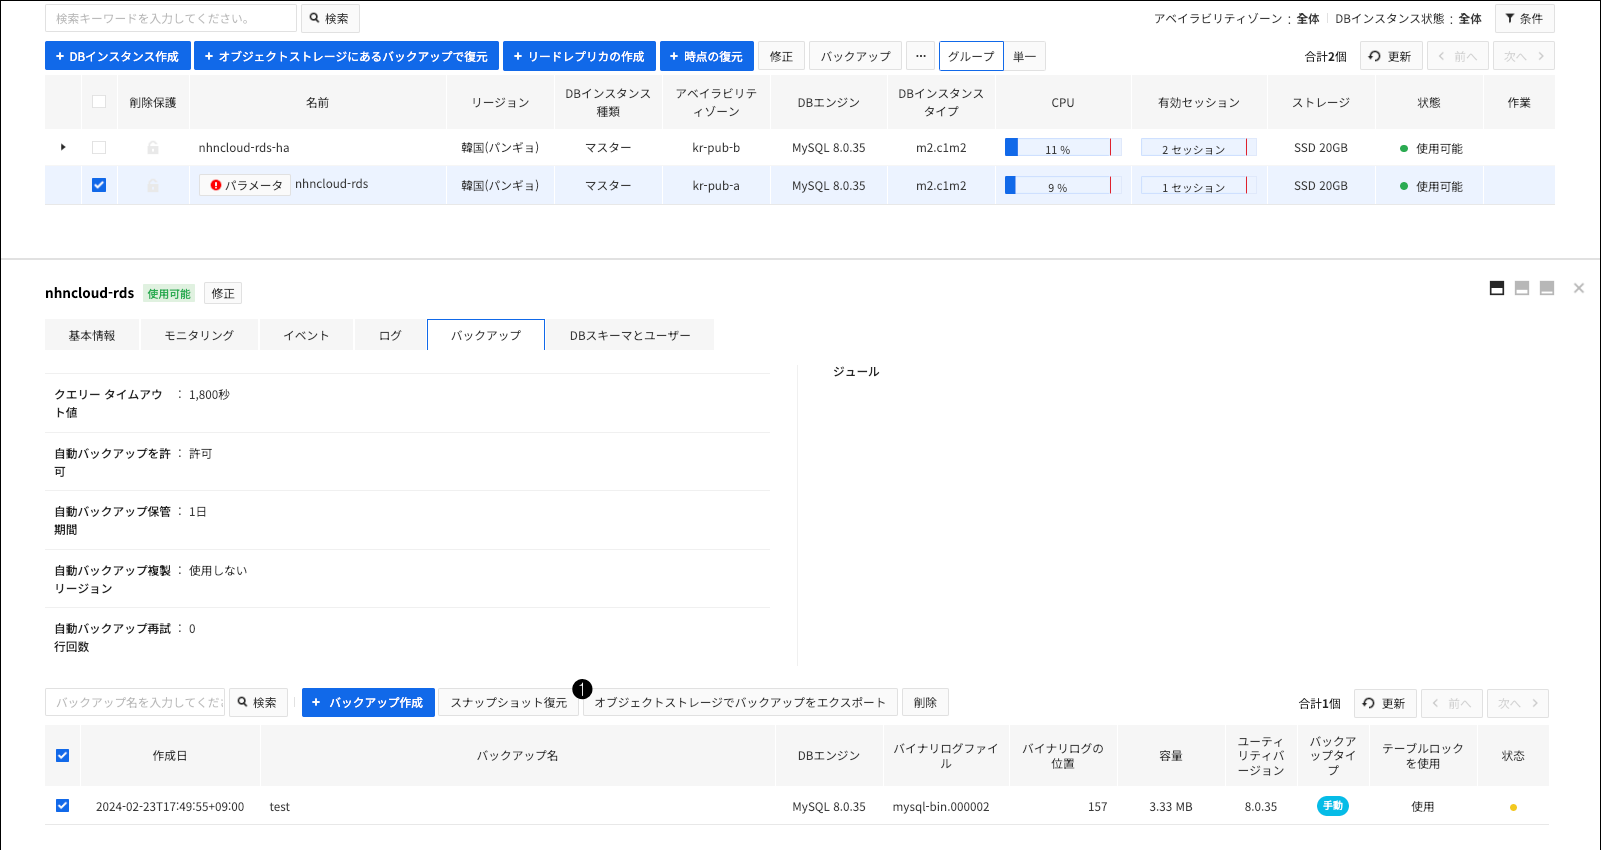Click オブジェクトストレージにあるバックアップで復元 button
This screenshot has height=850, width=1601.
347,56
